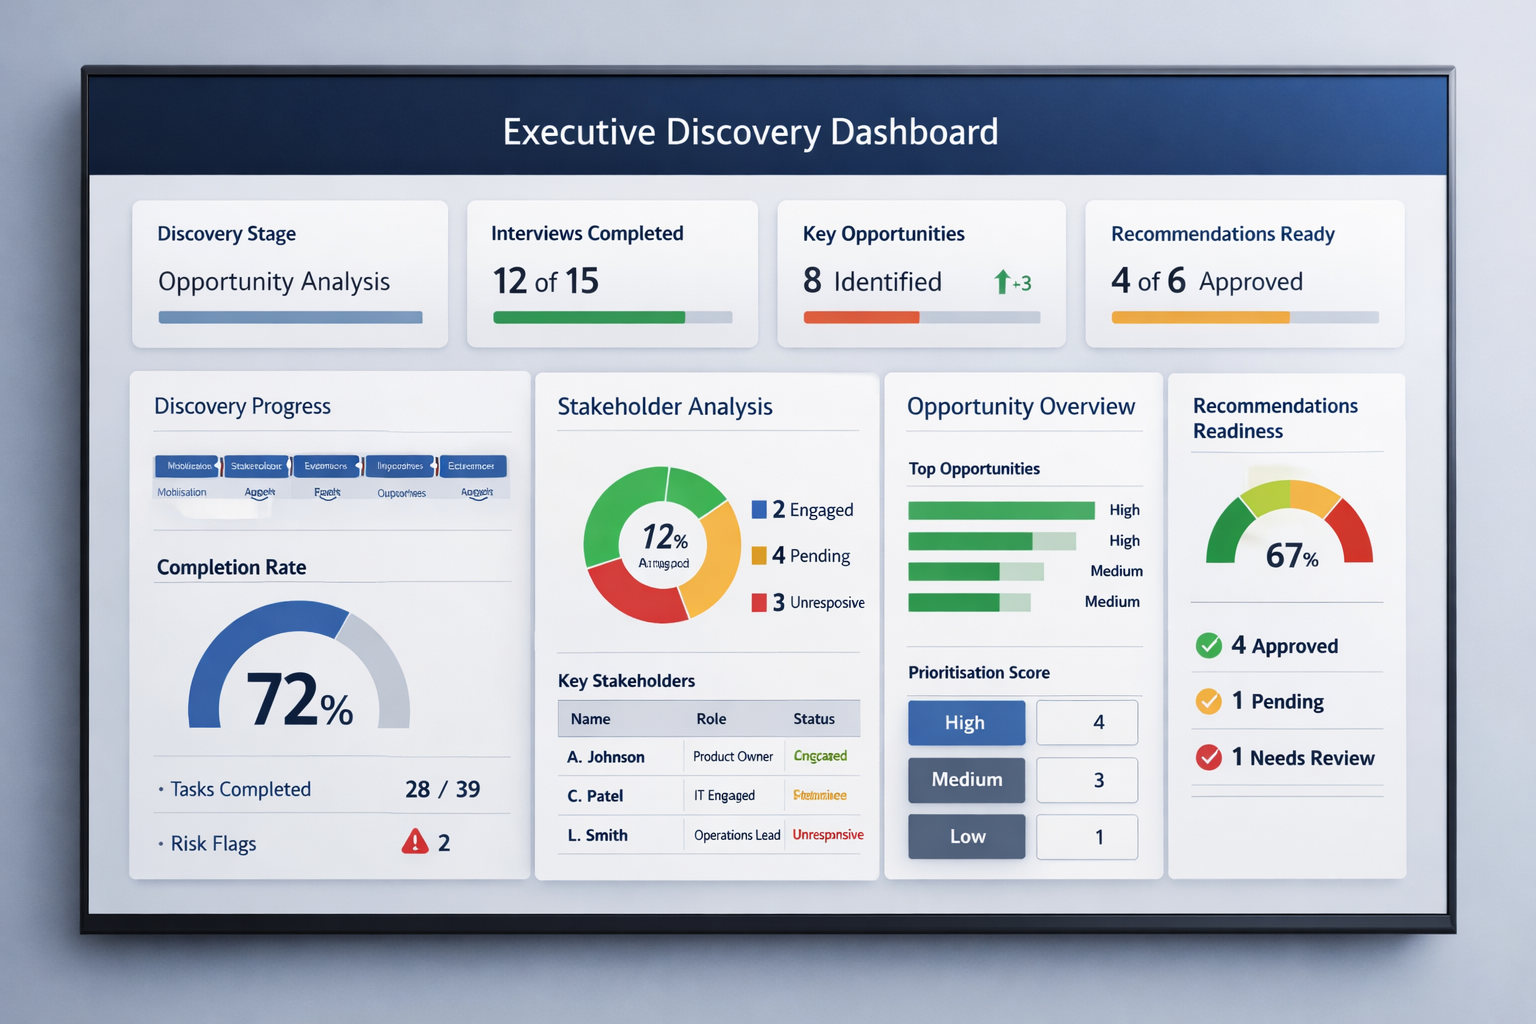
Task: Click the Product Owner role cell
Action: point(733,757)
